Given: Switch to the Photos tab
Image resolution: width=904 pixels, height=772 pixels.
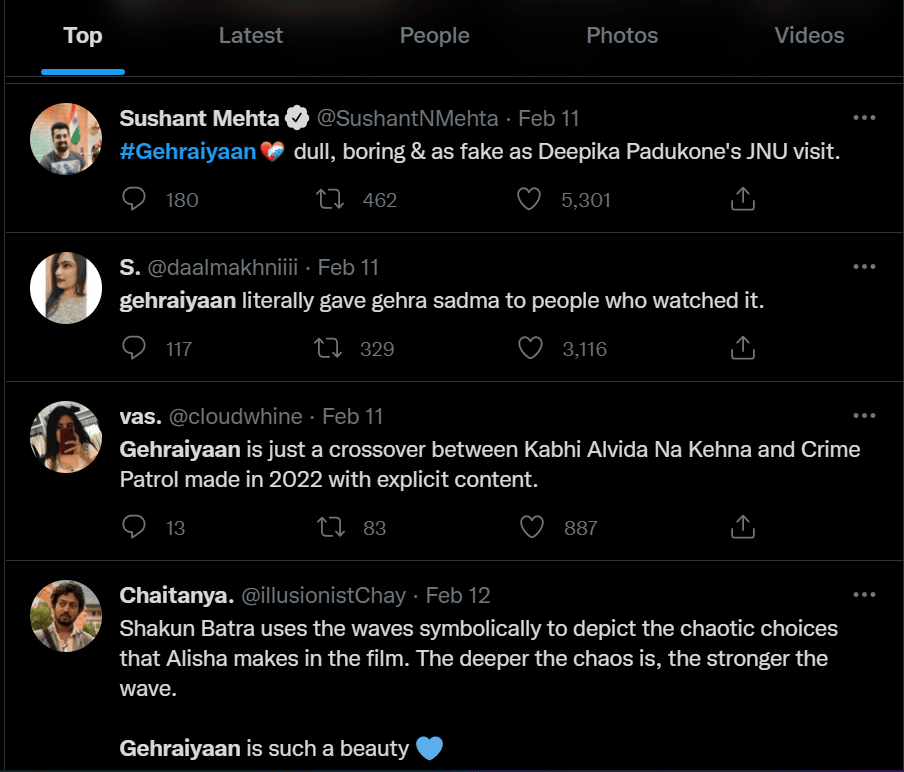Looking at the screenshot, I should click(x=622, y=36).
